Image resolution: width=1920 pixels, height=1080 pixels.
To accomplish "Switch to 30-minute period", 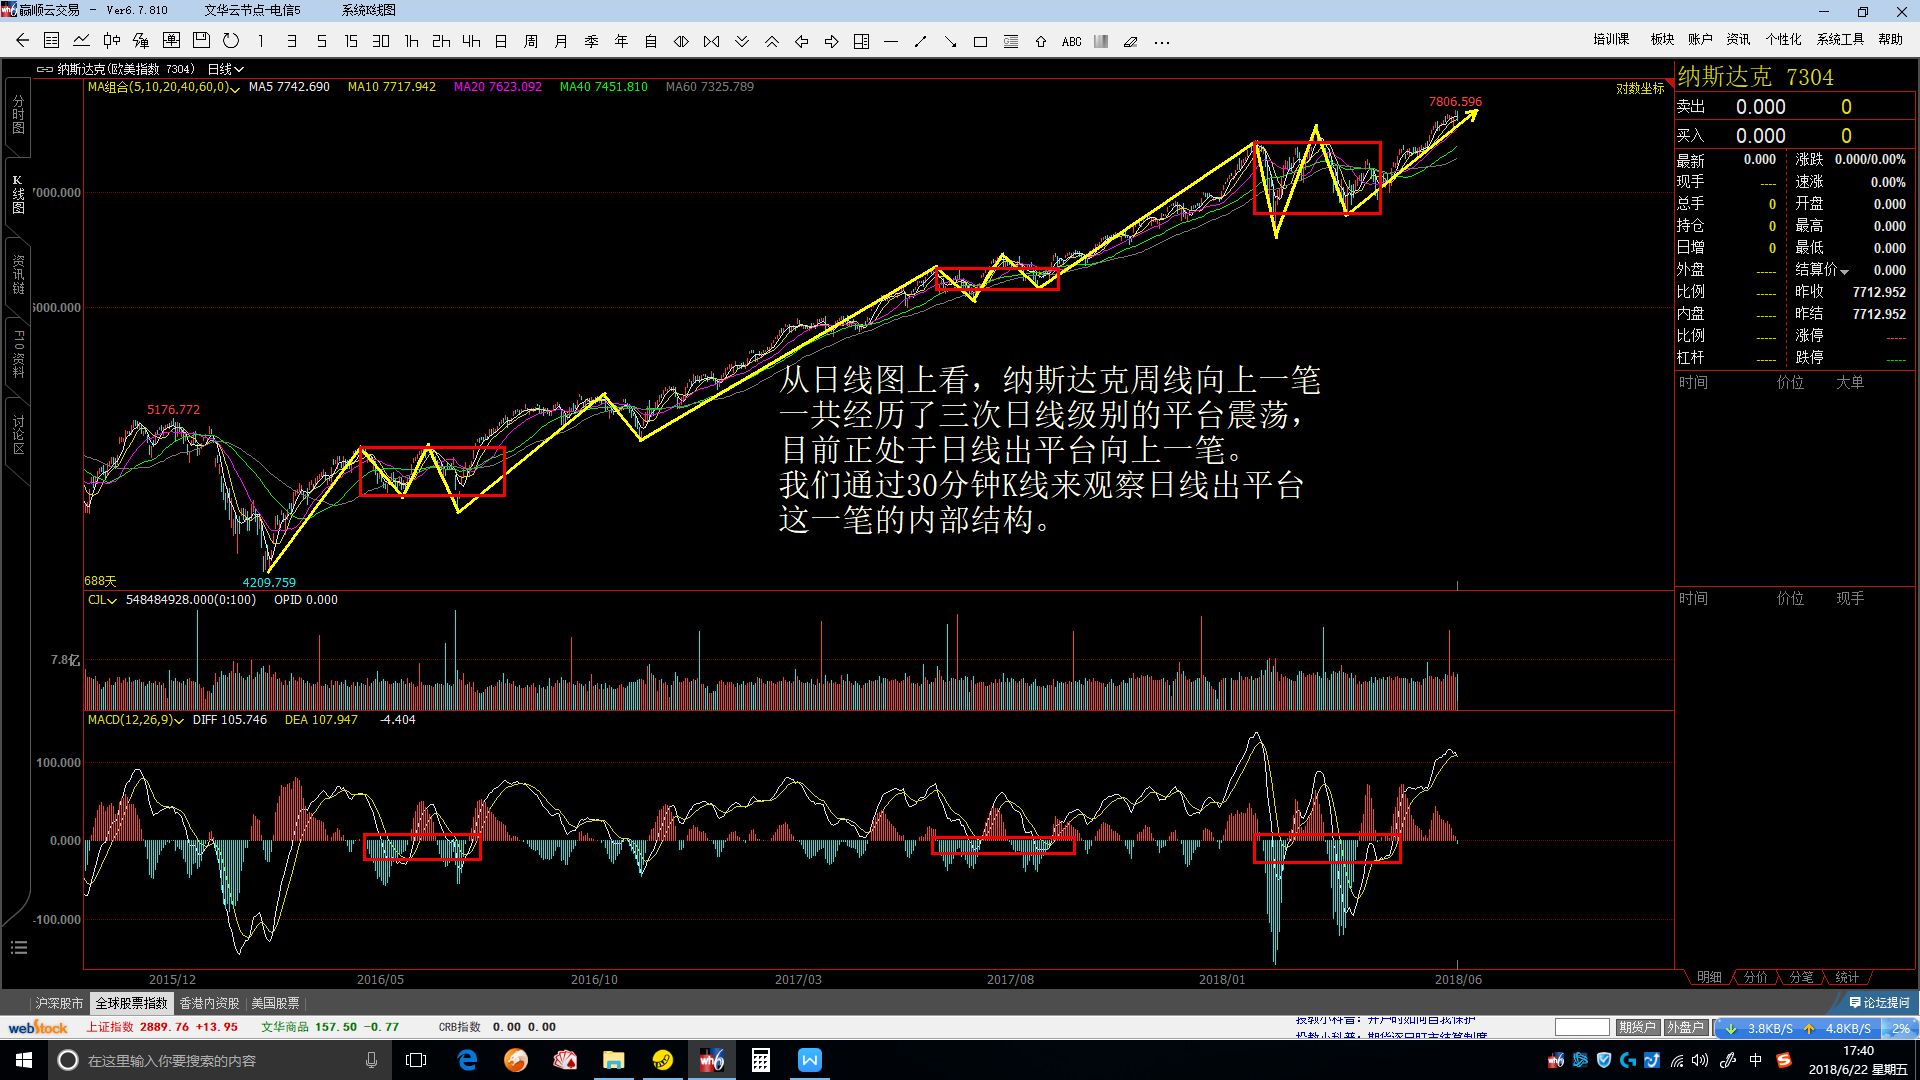I will [381, 41].
